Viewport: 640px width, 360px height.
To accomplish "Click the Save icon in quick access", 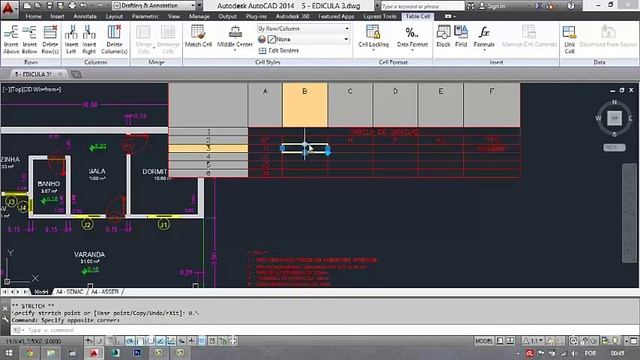I will tap(49, 6).
